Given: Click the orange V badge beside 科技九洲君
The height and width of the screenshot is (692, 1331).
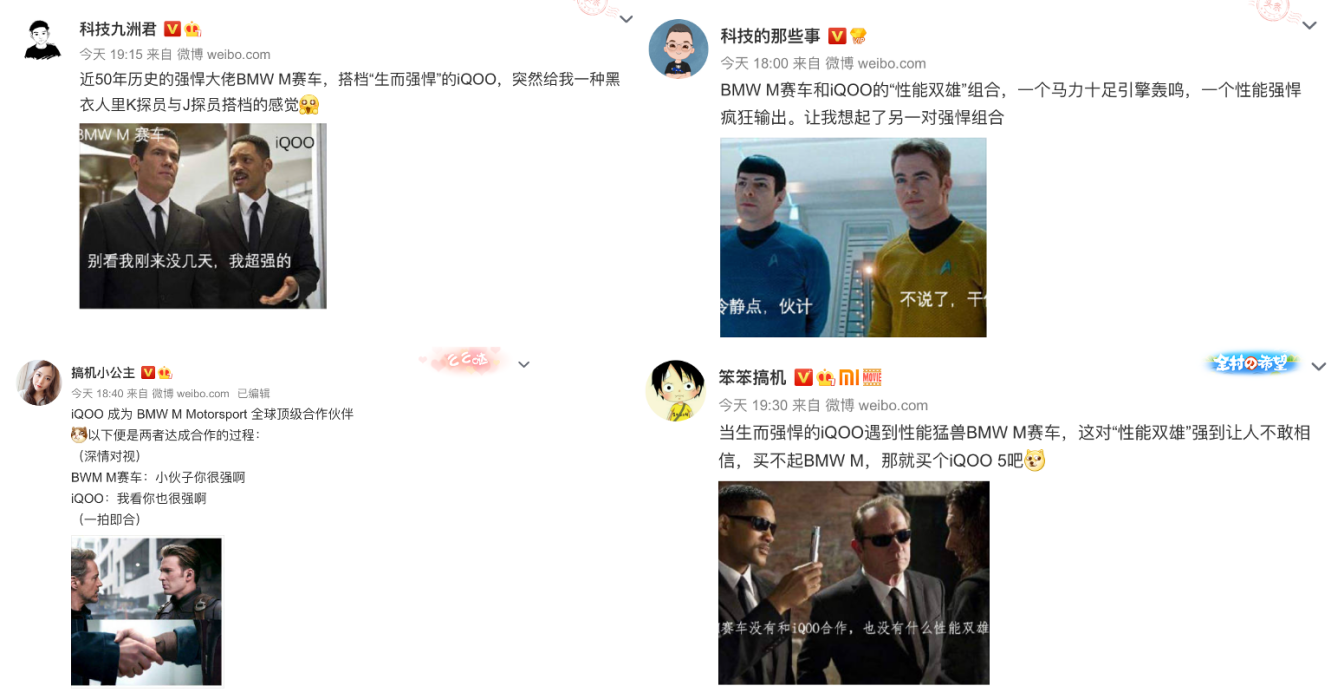Looking at the screenshot, I should 171,29.
